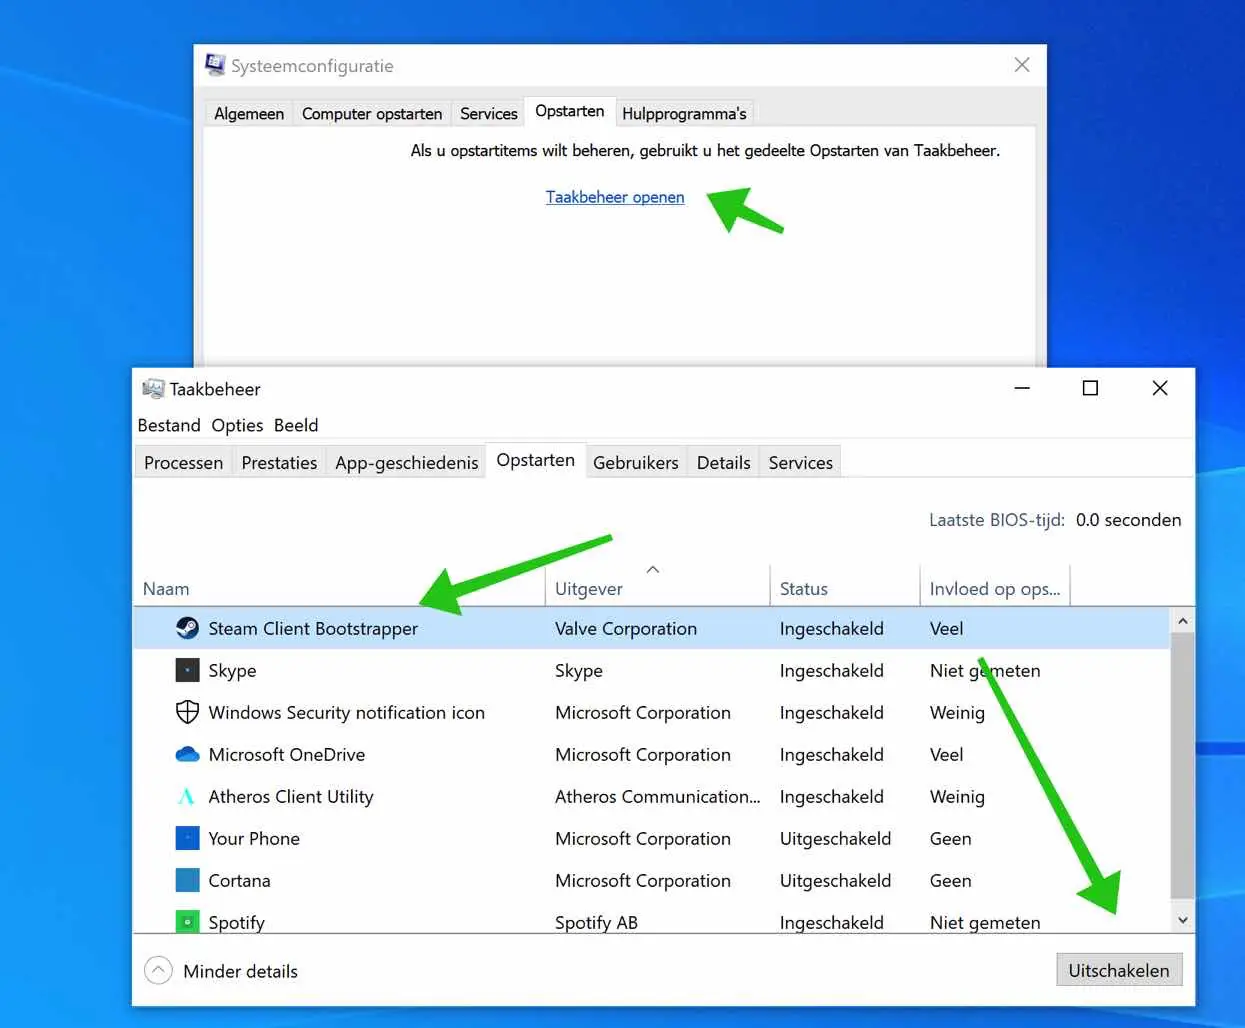Open the Beeld menu
Image resolution: width=1245 pixels, height=1028 pixels.
point(296,425)
